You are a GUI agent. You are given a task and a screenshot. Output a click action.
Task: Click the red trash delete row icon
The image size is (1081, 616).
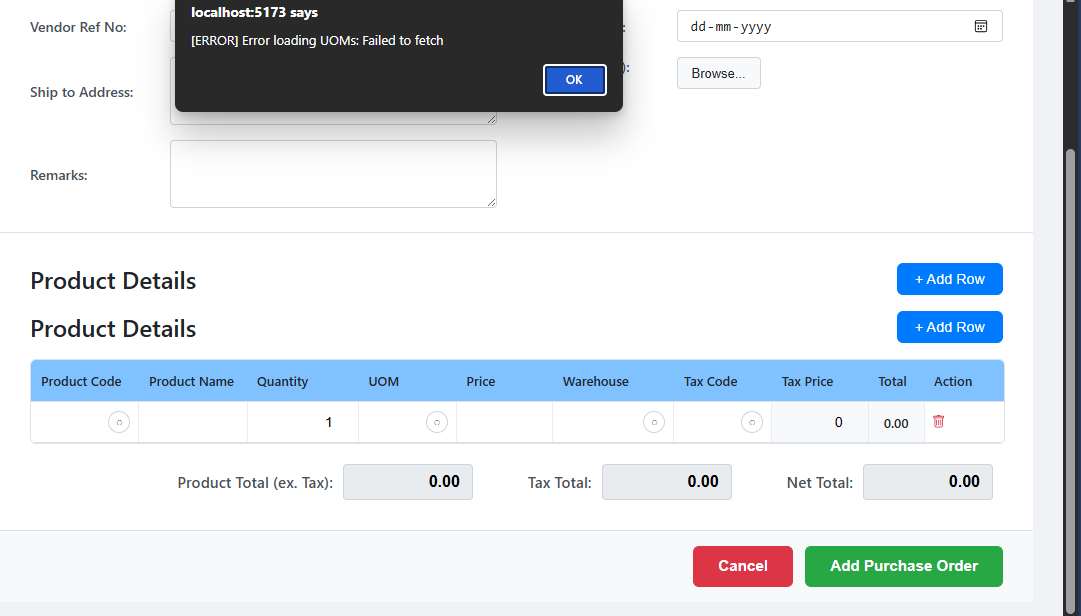pos(938,422)
